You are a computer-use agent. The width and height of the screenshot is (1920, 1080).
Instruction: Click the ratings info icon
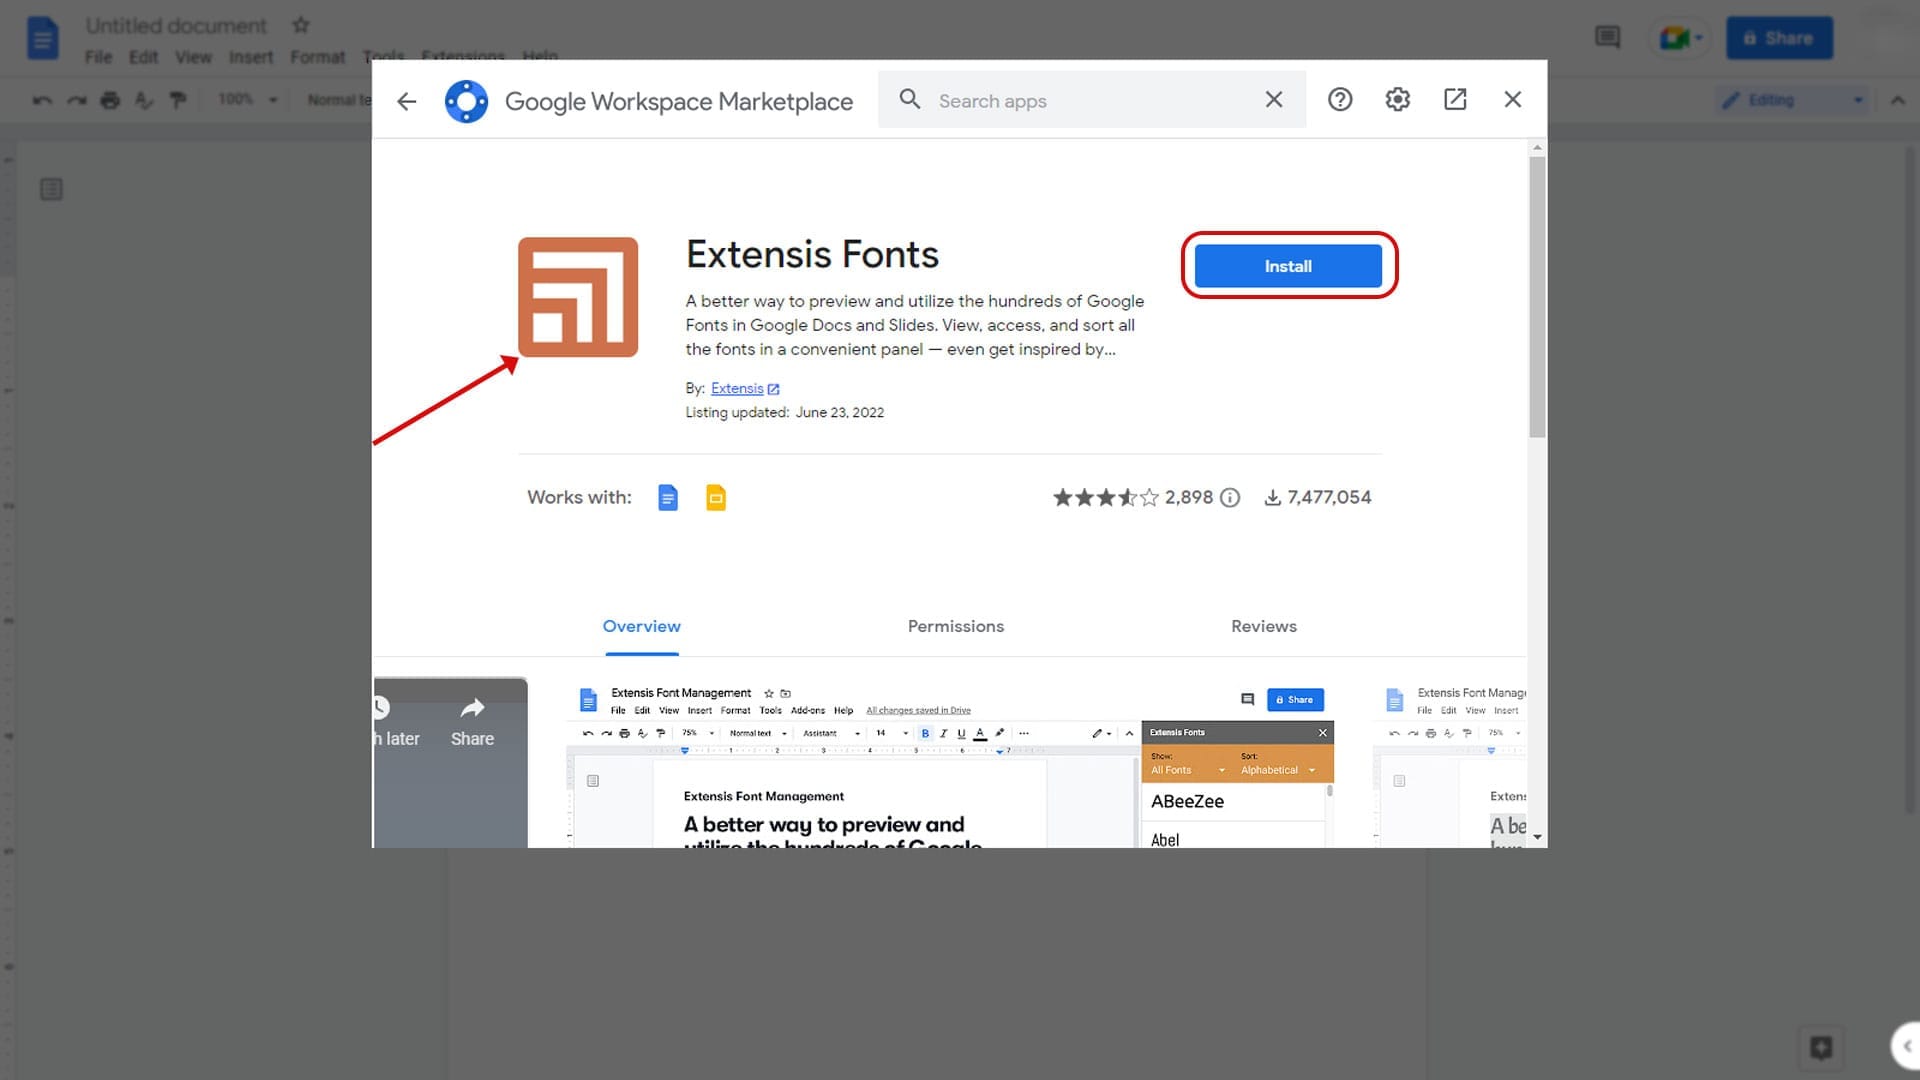click(x=1230, y=497)
